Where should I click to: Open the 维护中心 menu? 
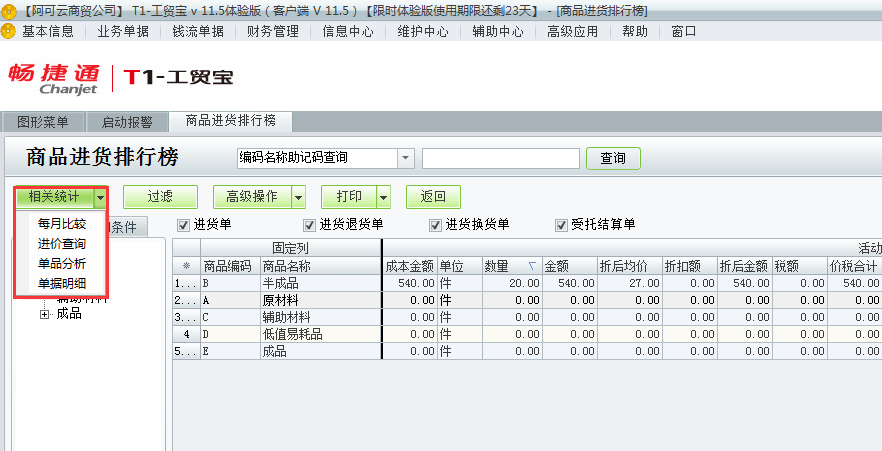tap(423, 31)
